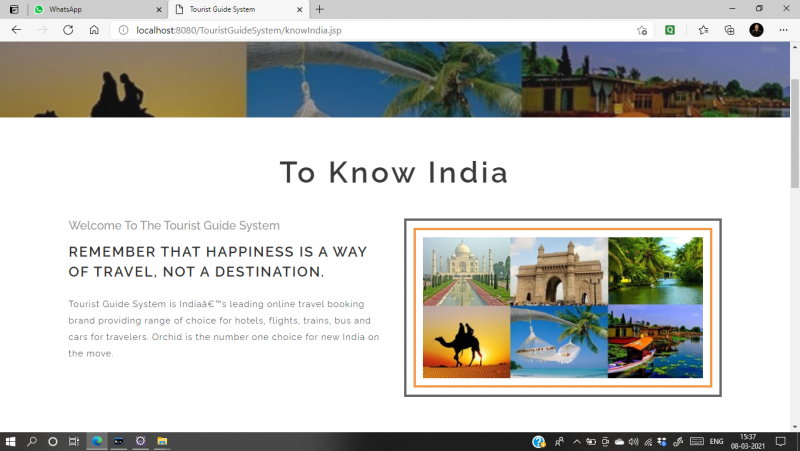
Task: Close the WhatsApp tab
Action: coord(159,9)
